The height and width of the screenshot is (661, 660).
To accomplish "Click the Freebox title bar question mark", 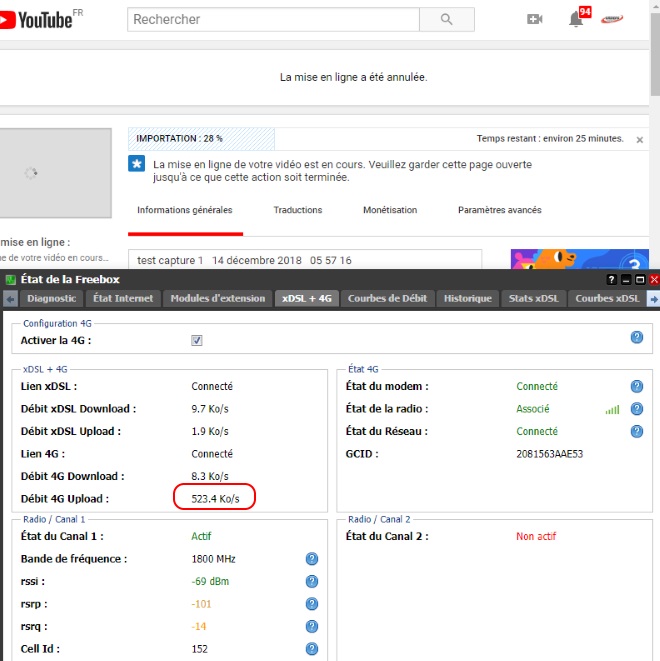I will [x=612, y=280].
